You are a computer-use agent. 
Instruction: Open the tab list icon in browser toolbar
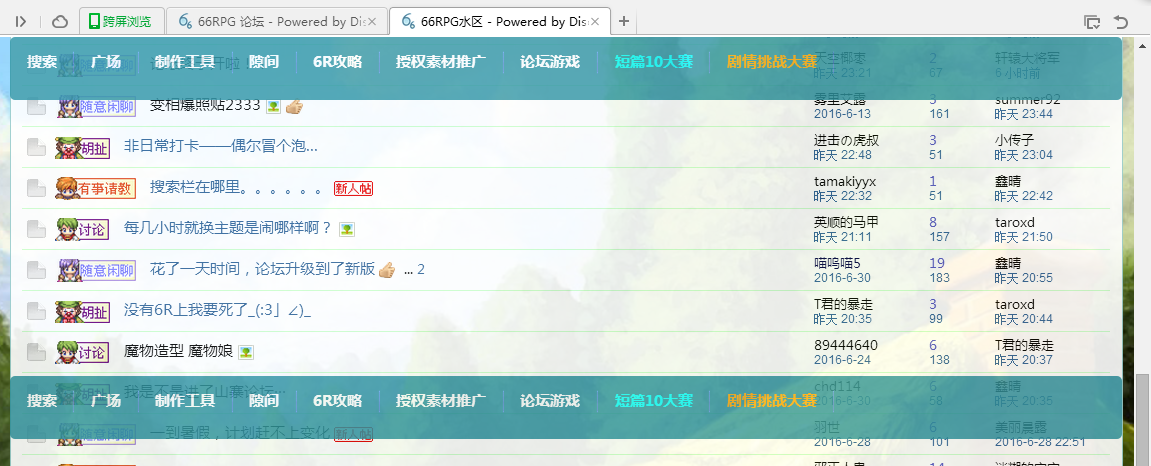click(x=1092, y=21)
